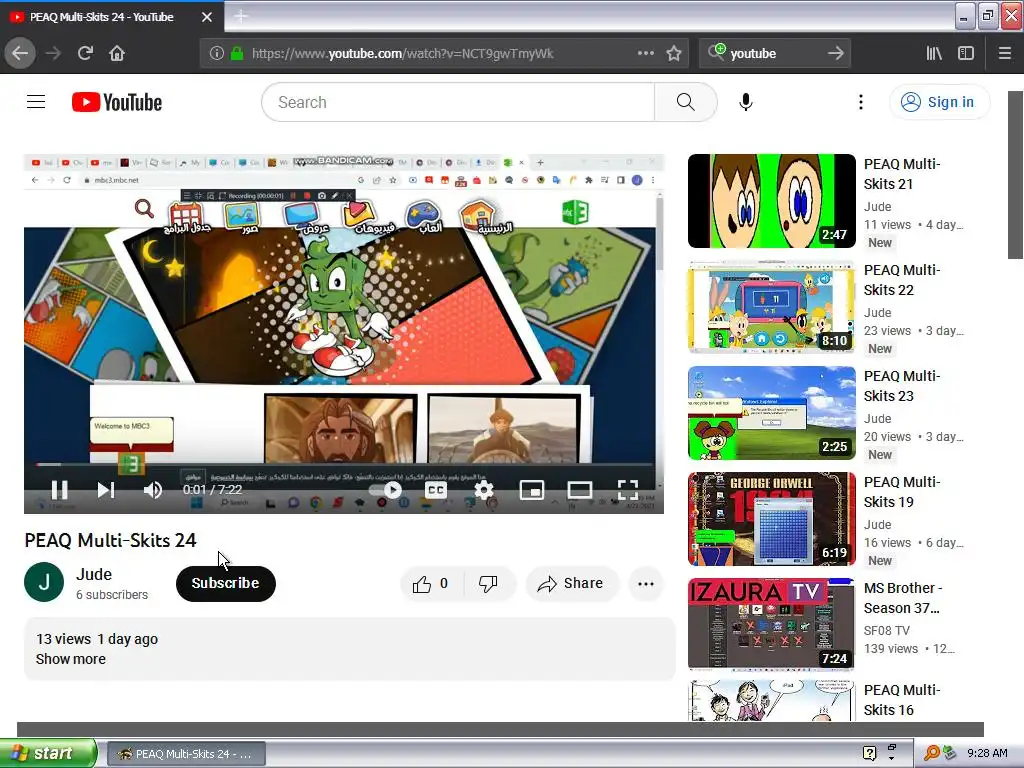Click the video progress bar
This screenshot has height=768, width=1024.
[344, 464]
